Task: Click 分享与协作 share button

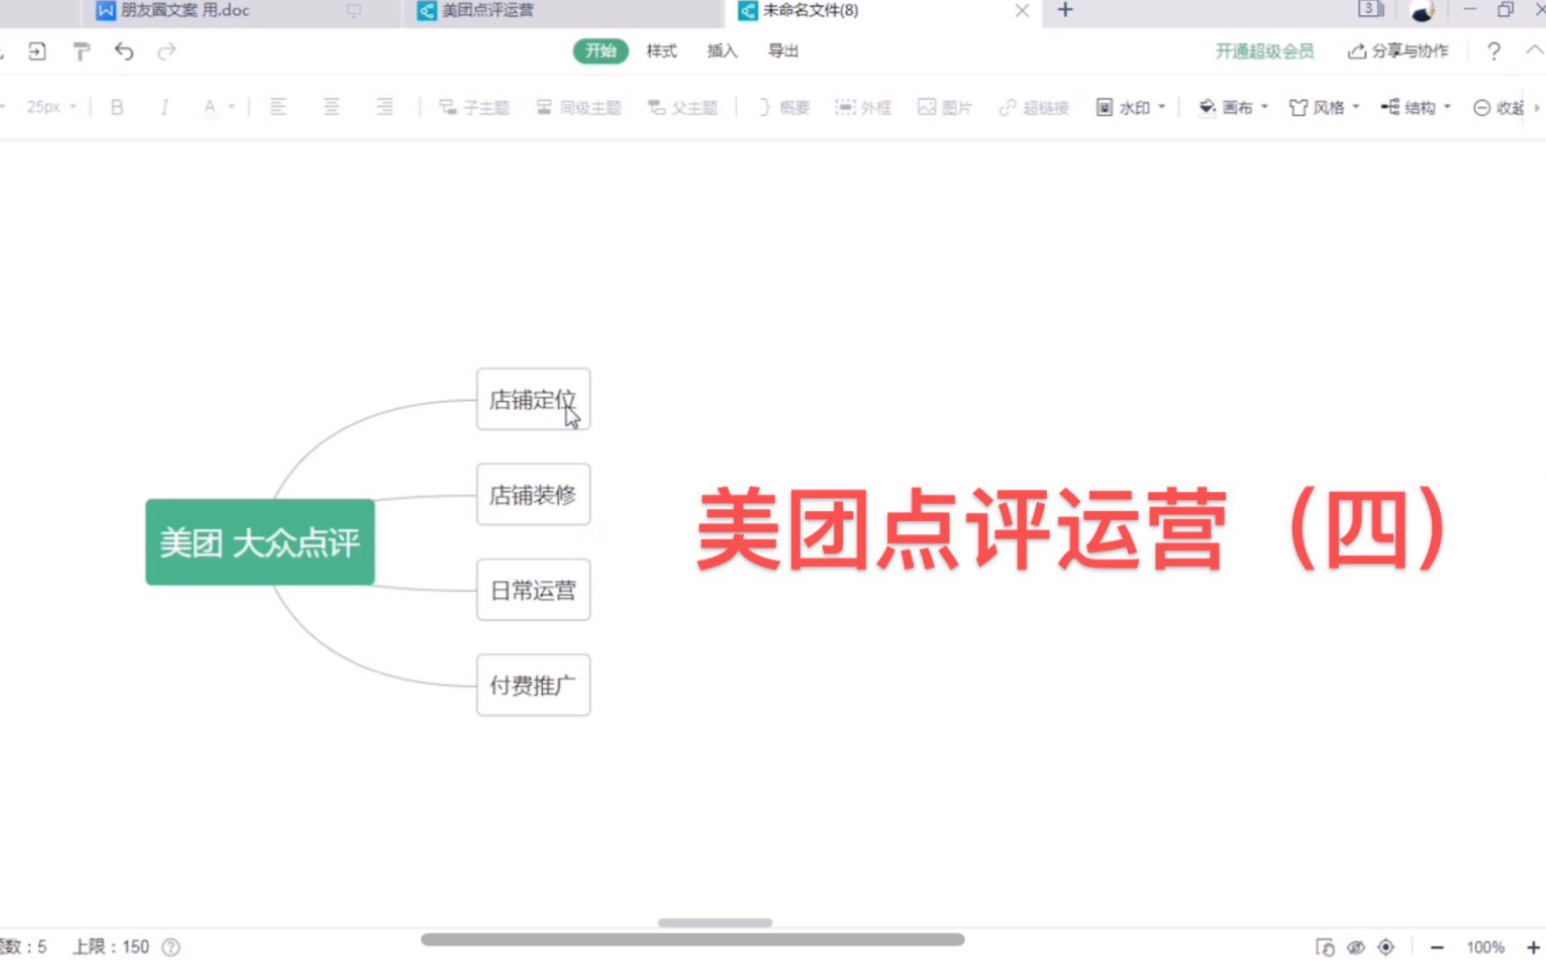Action: tap(1398, 51)
